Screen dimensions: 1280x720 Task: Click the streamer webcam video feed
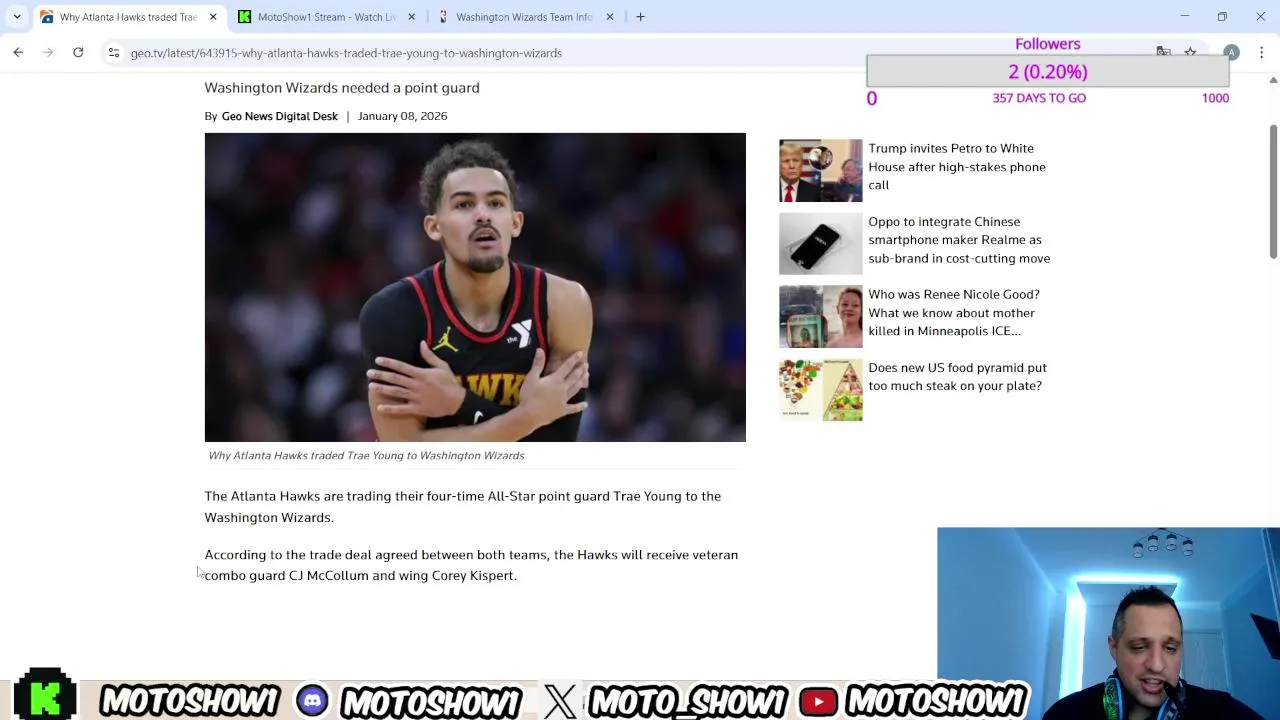[x=1108, y=623]
